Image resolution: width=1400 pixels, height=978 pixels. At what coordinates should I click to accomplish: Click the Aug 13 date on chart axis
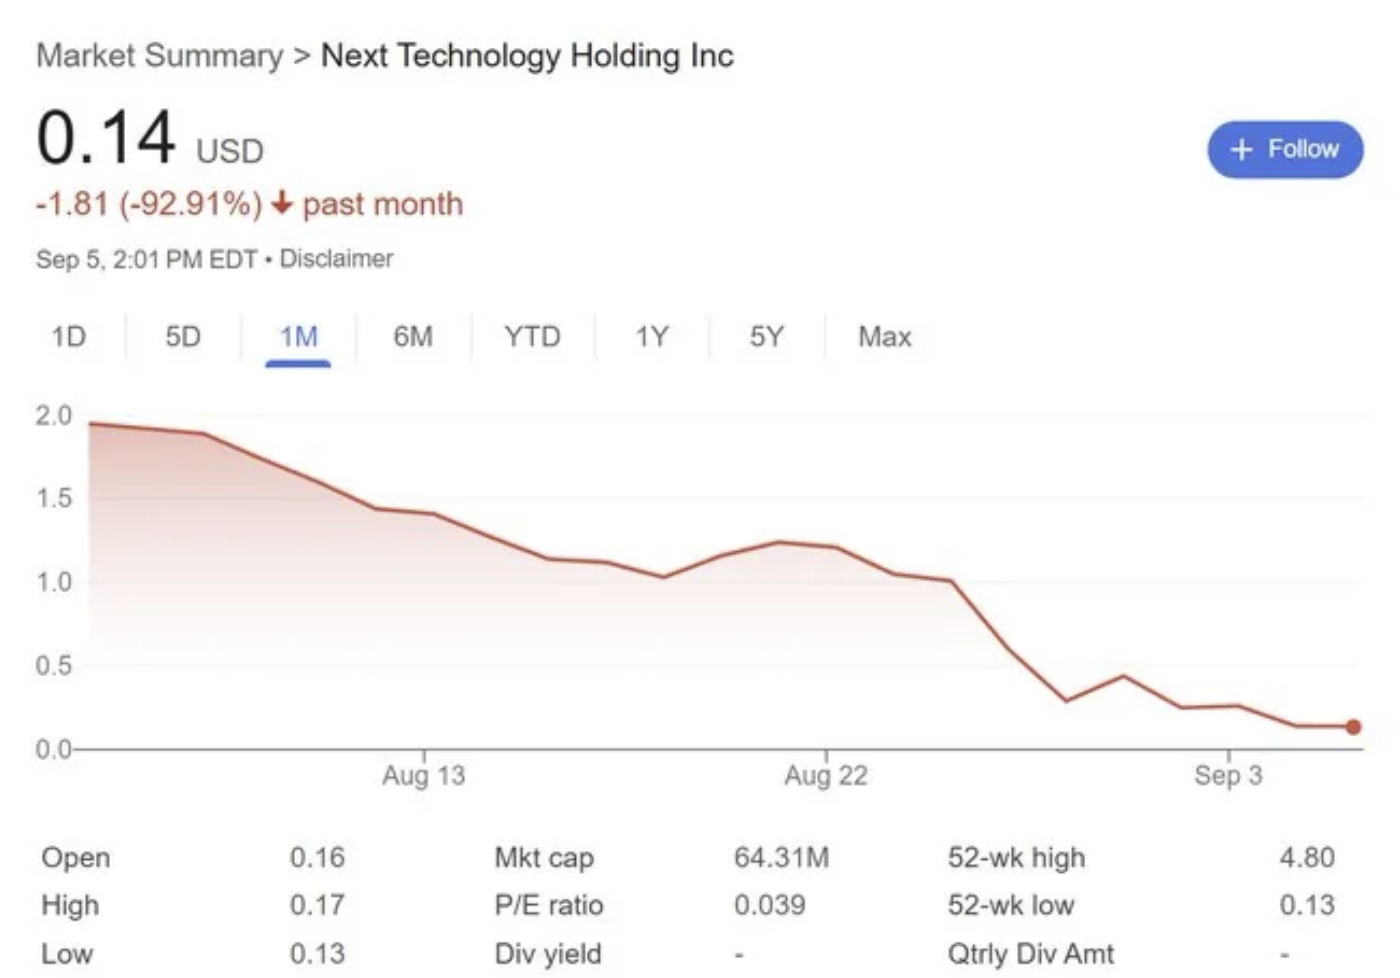point(424,776)
